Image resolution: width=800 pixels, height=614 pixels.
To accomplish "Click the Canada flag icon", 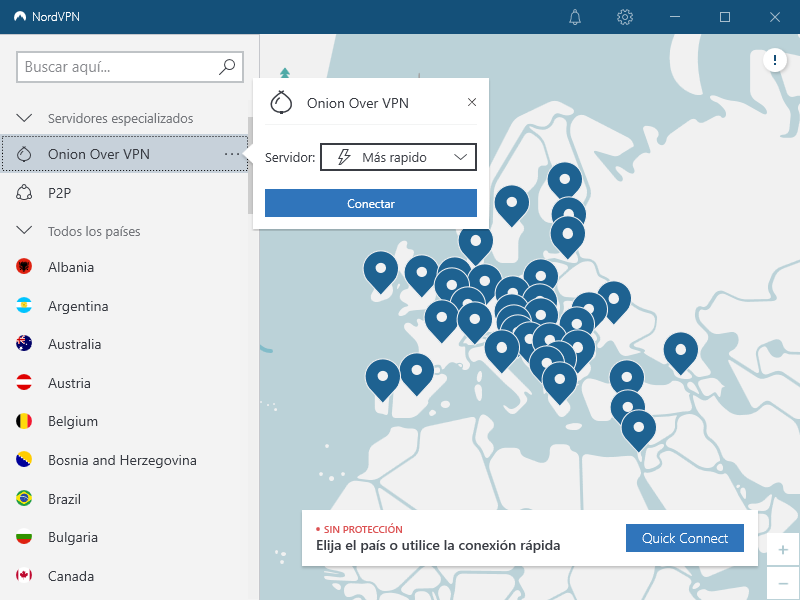I will click(x=24, y=576).
